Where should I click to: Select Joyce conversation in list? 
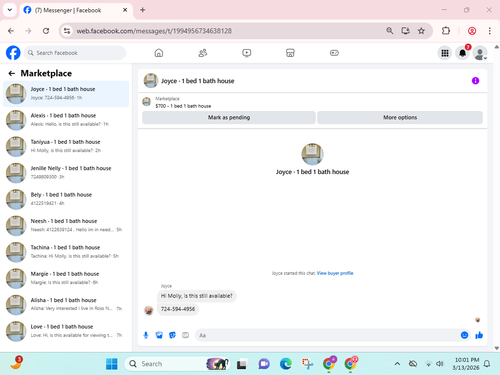pos(66,94)
